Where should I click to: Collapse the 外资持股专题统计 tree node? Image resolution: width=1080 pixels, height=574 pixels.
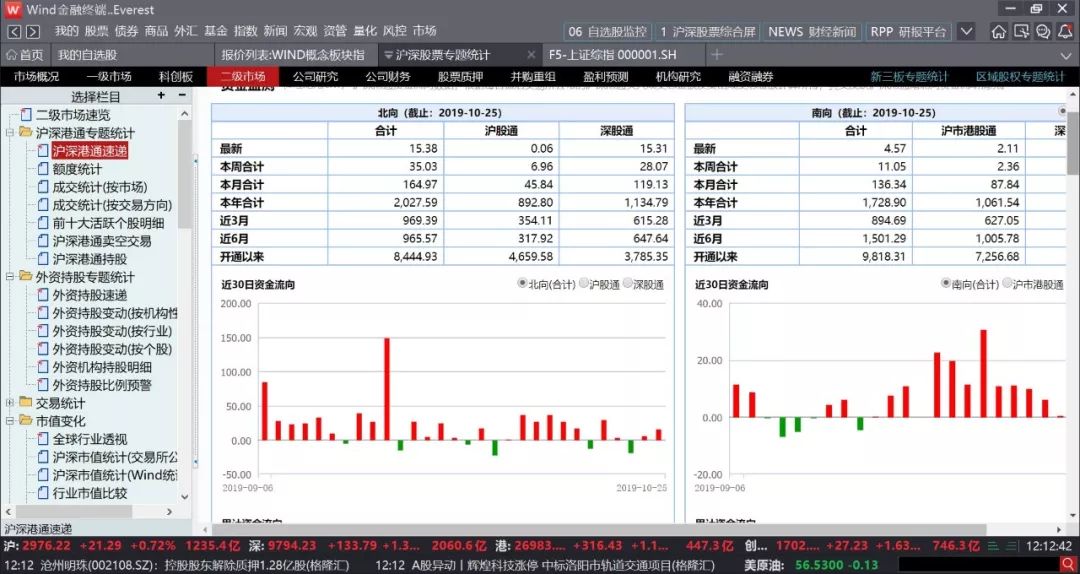click(10, 276)
